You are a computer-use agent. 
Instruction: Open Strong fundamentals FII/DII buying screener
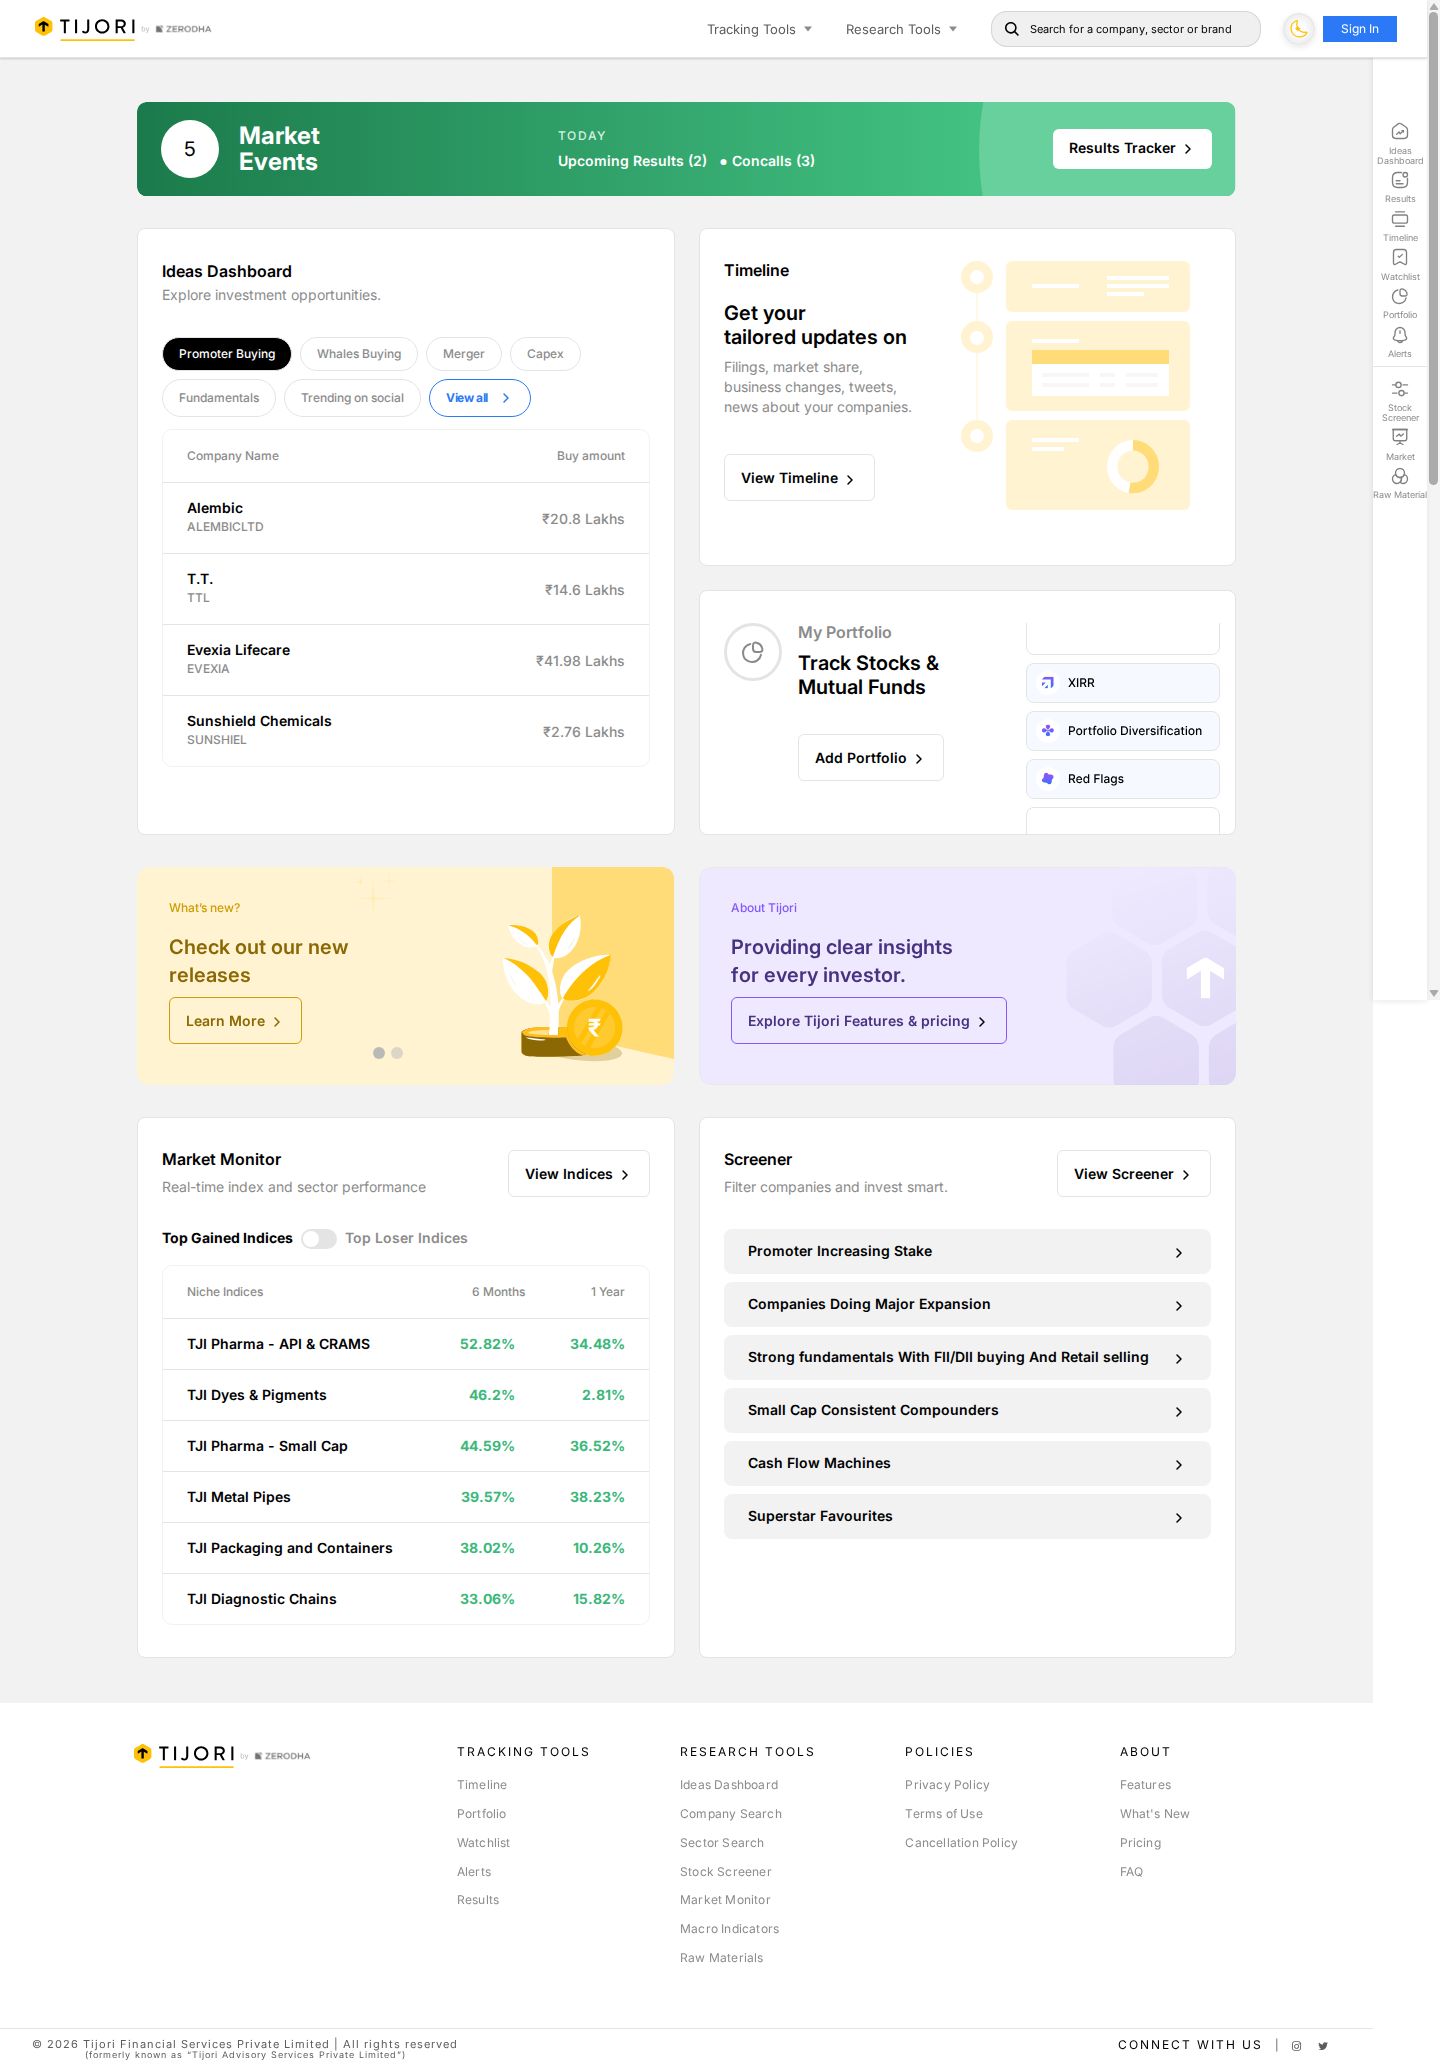point(967,1358)
